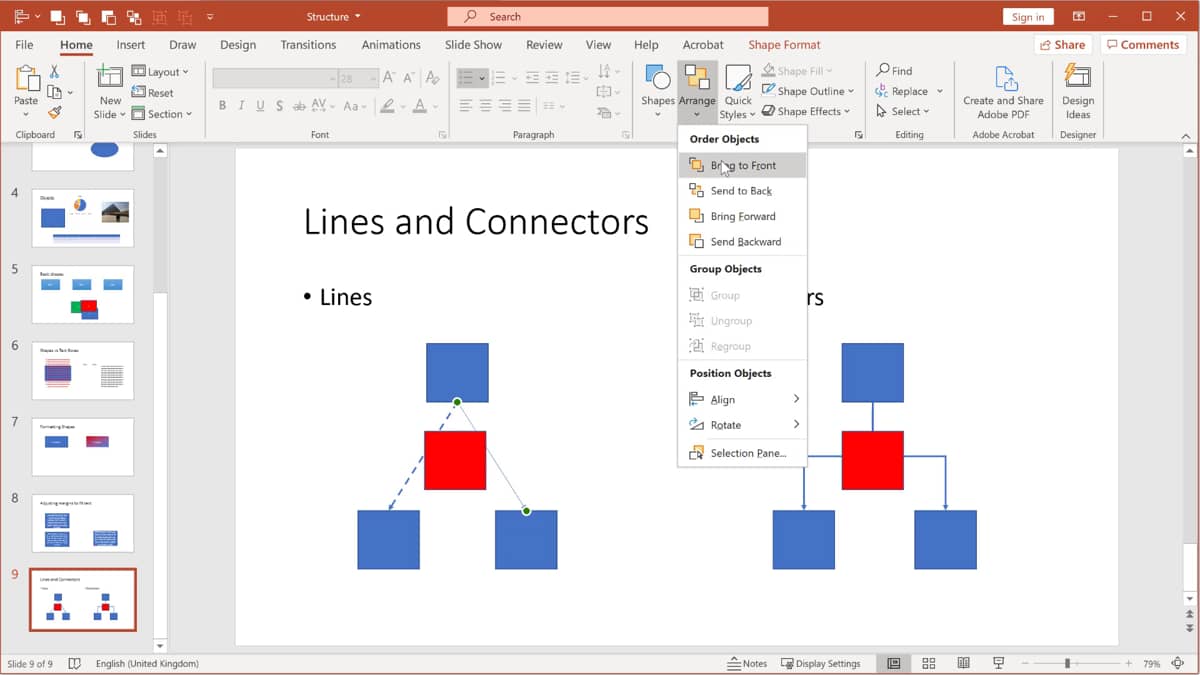Select the Format Painter brush
1200x675 pixels.
tap(55, 112)
